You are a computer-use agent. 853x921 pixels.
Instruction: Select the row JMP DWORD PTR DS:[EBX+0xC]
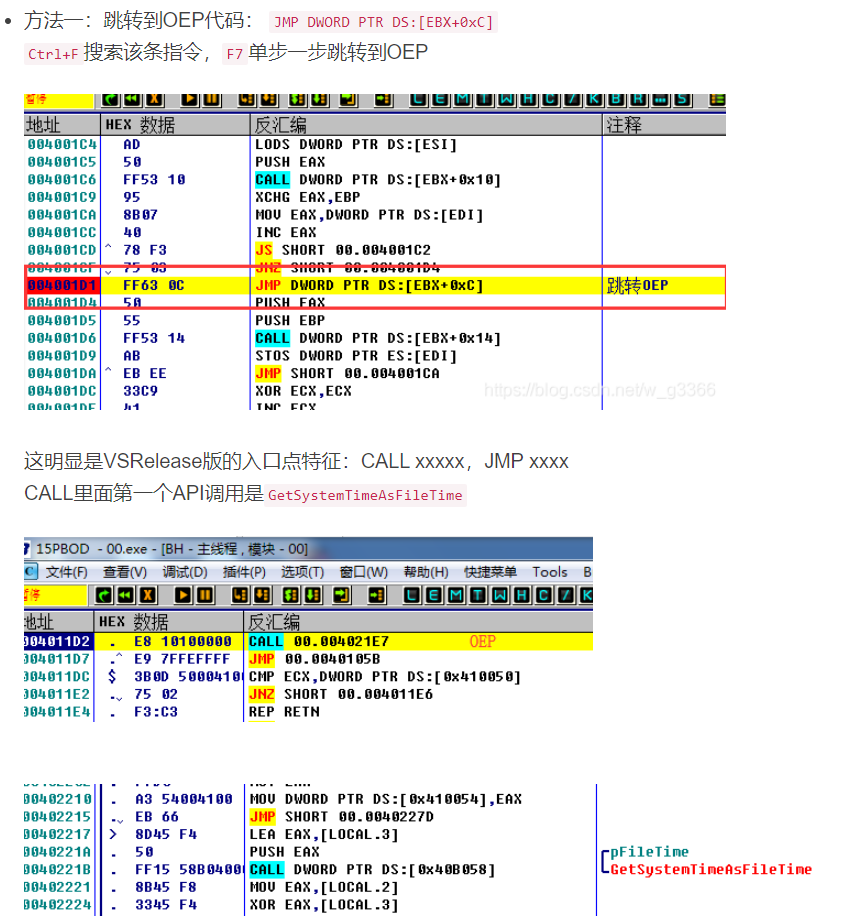pyautogui.click(x=375, y=285)
